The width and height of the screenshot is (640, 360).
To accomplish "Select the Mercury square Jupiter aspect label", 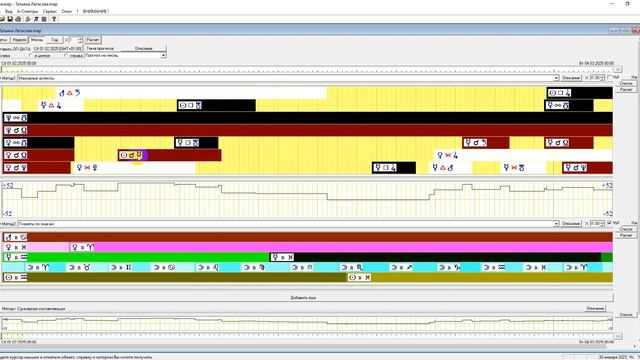I will (x=385, y=167).
